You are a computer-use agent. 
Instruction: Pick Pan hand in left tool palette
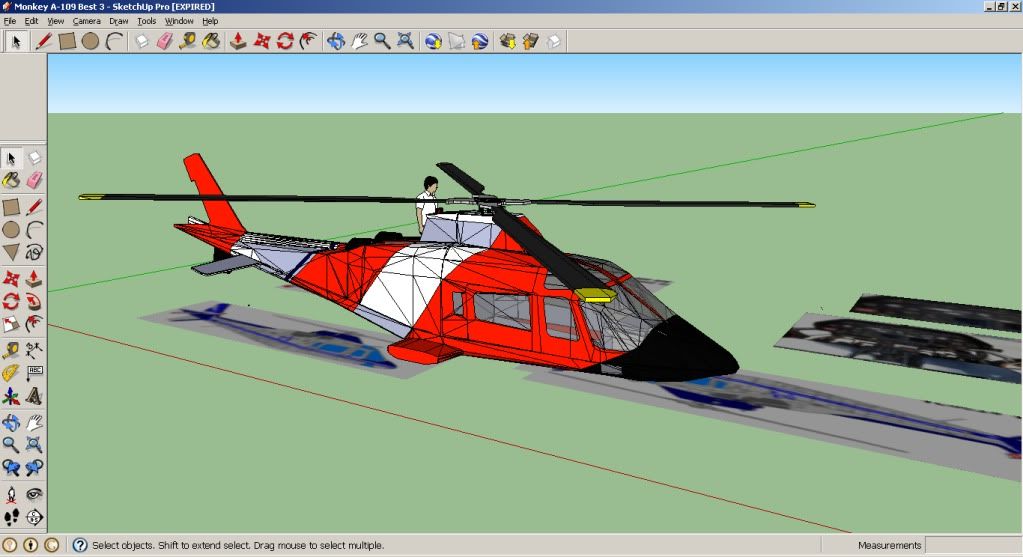[34, 423]
